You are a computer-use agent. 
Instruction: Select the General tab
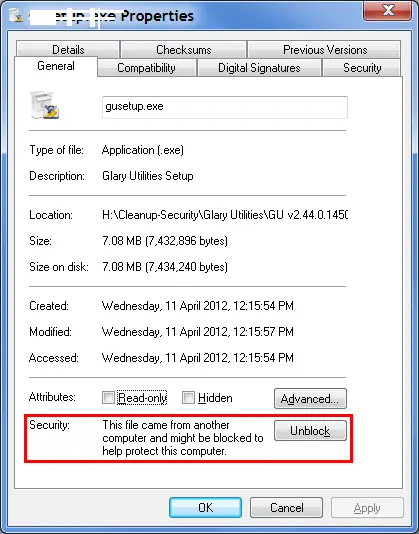click(x=56, y=66)
